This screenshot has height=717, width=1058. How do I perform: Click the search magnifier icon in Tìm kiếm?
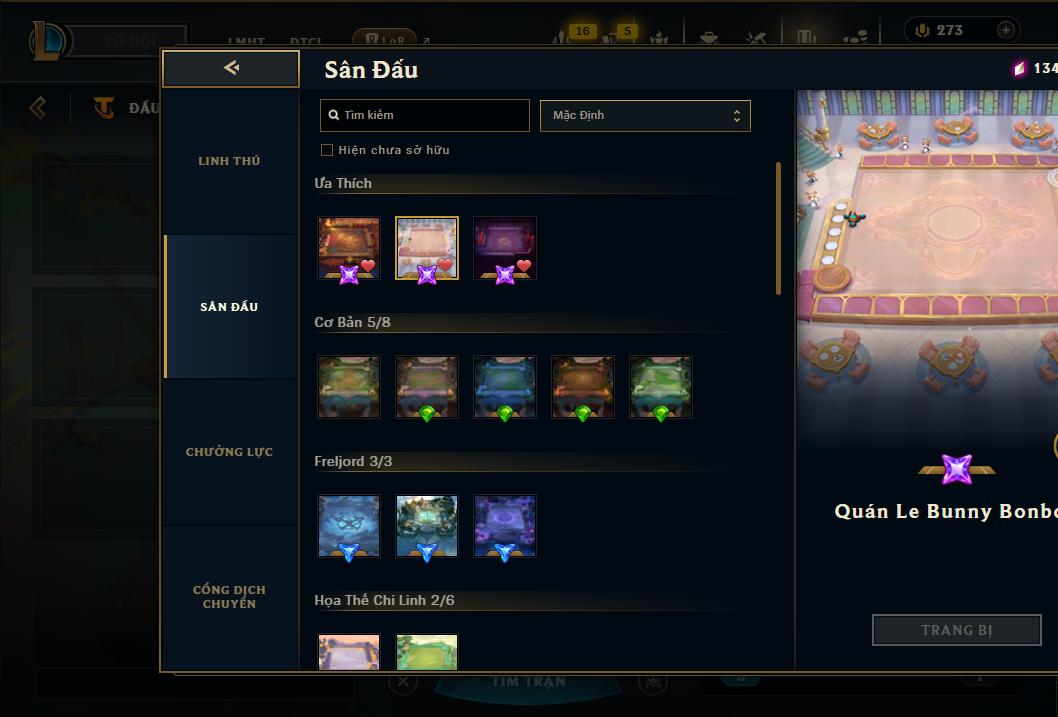point(333,115)
